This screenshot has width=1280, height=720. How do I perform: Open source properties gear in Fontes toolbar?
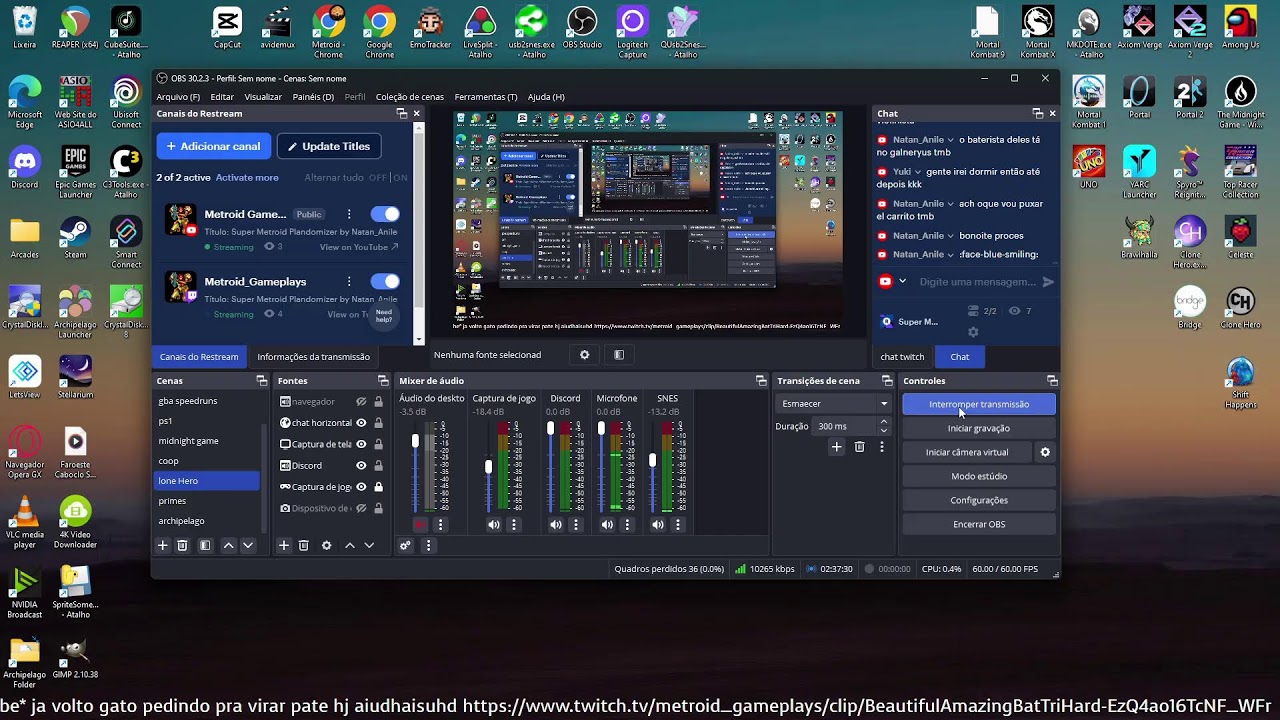pyautogui.click(x=326, y=545)
